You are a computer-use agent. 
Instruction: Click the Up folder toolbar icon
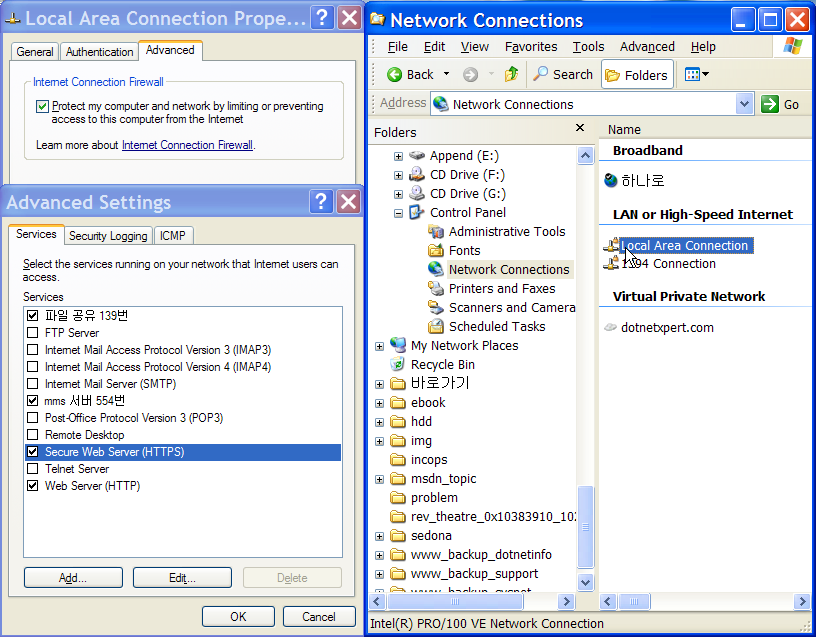click(512, 75)
